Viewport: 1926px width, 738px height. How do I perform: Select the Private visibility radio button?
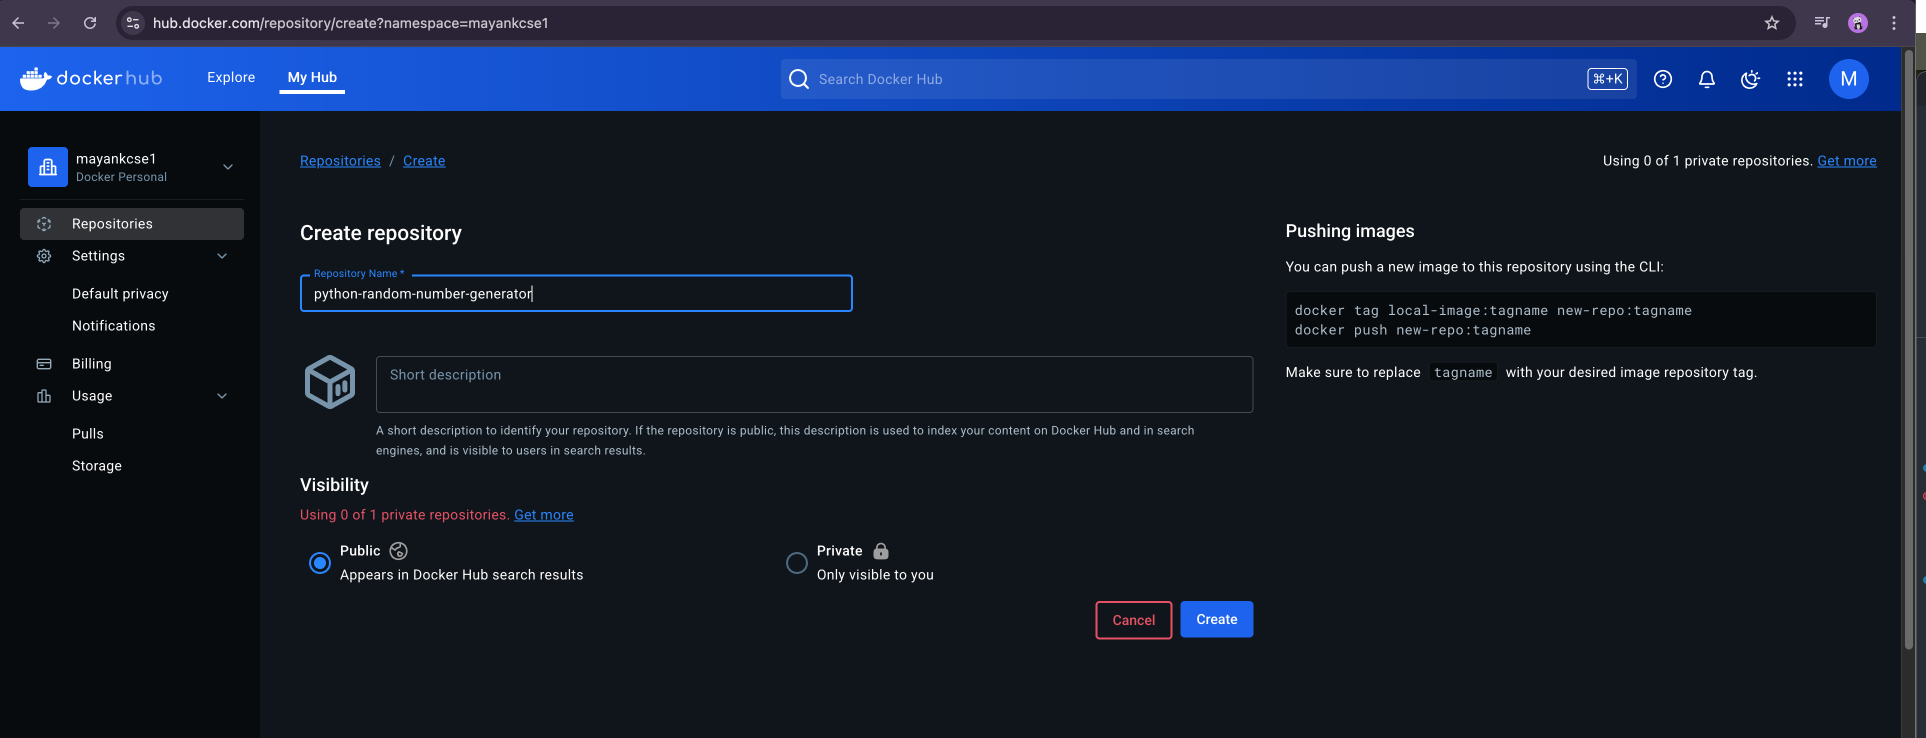(x=797, y=563)
